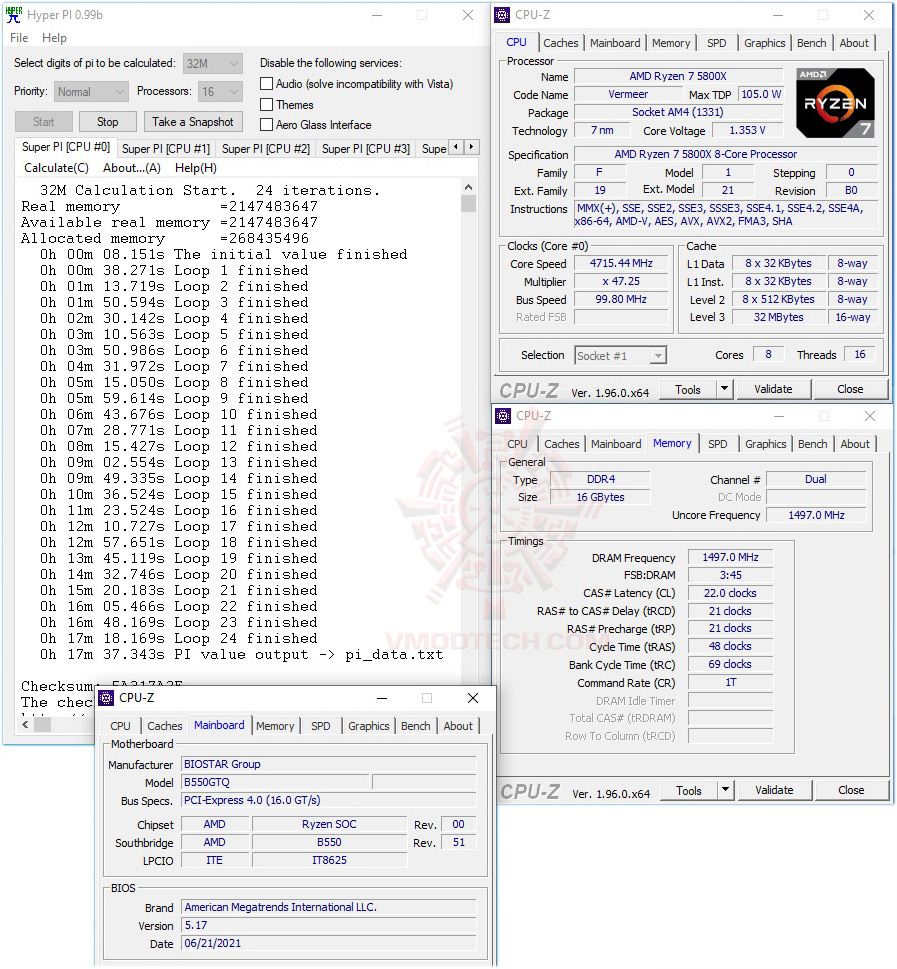Click the CPU-Z icon in the Memory window's title bar

coord(503,416)
